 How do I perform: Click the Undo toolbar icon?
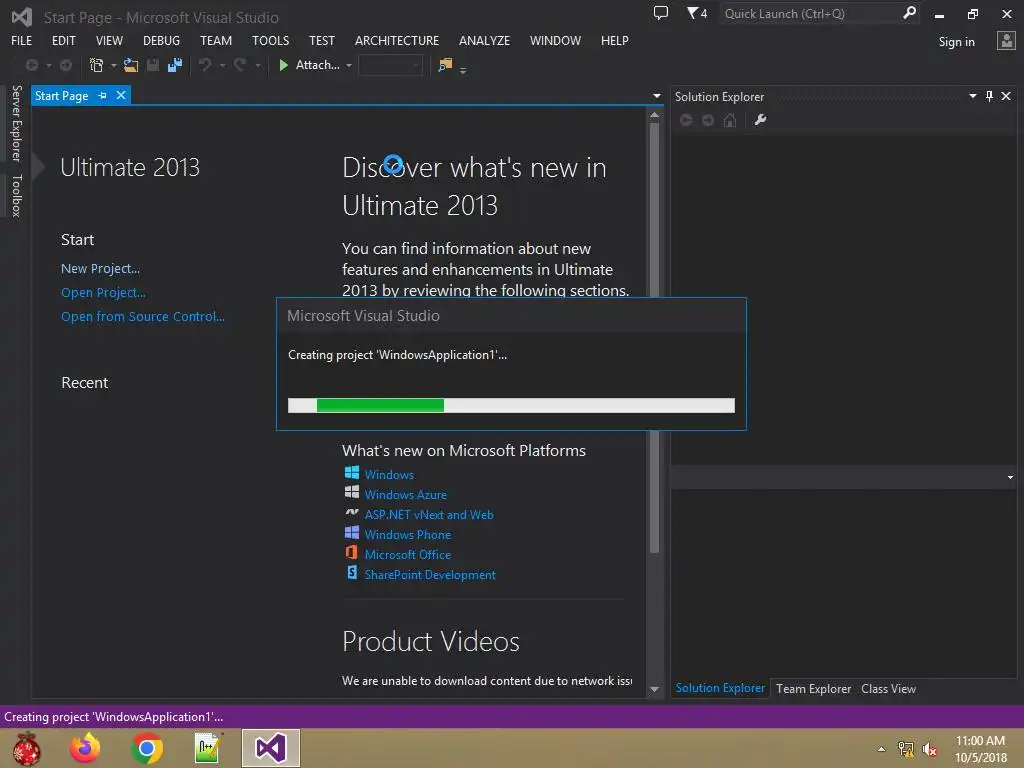pos(205,65)
